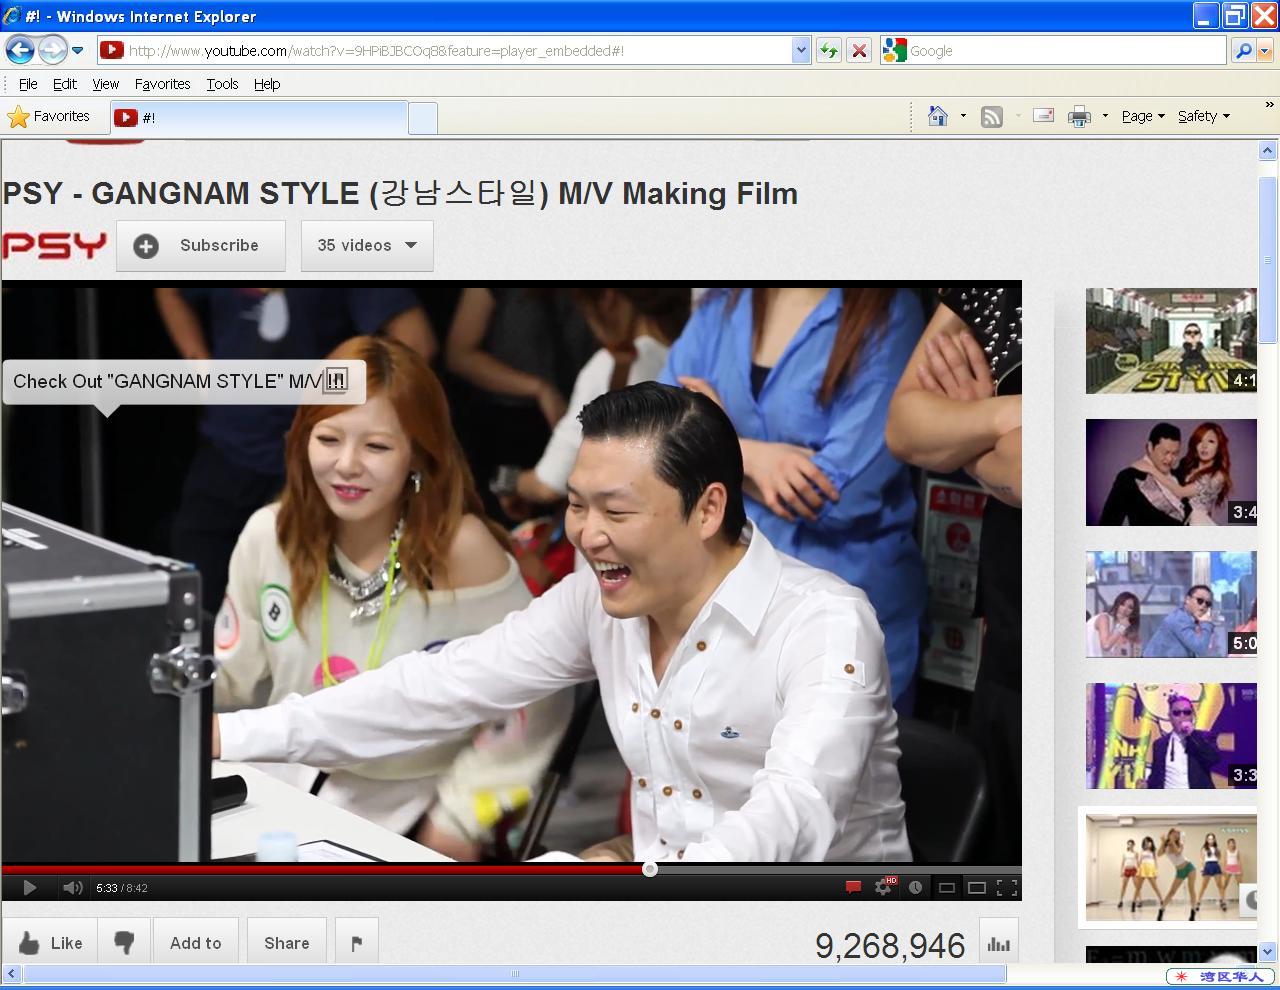This screenshot has width=1280, height=990.
Task: Open the View menu
Action: (x=105, y=84)
